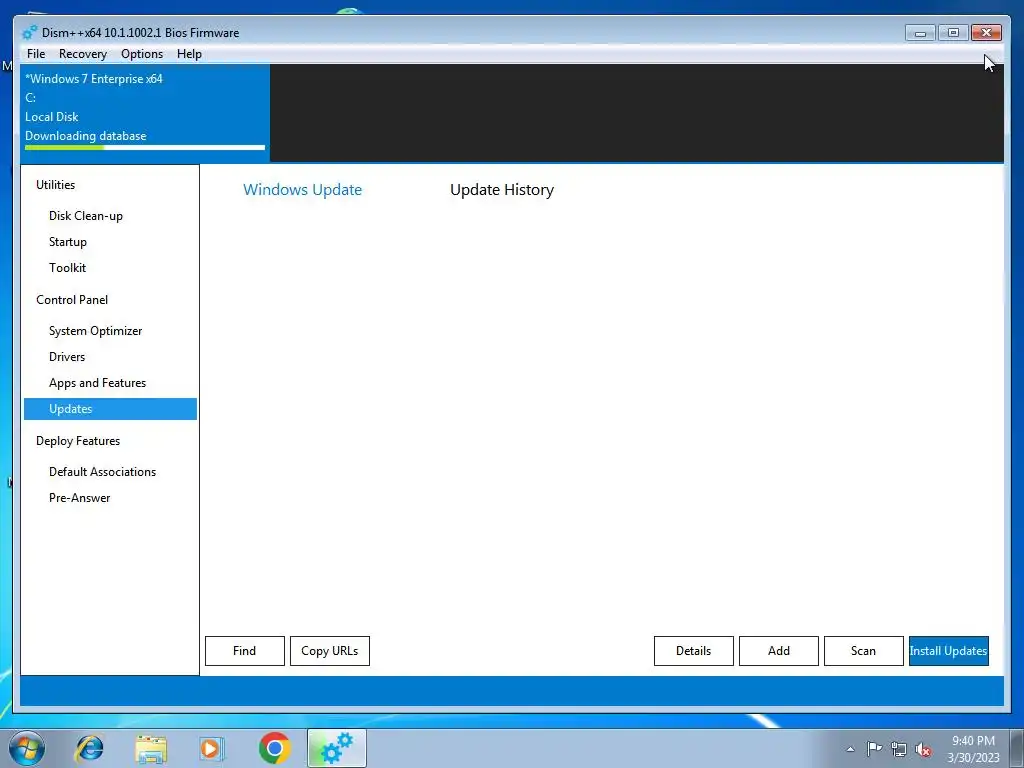Switch to the Windows Update tab
The image size is (1024, 768).
tap(302, 189)
